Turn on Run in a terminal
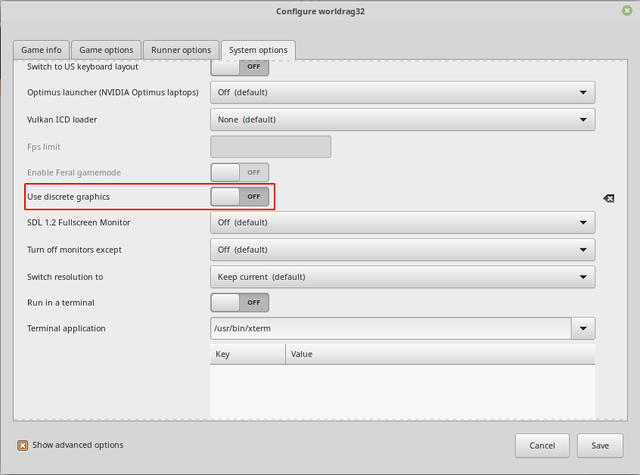The height and width of the screenshot is (475, 640). pos(240,302)
